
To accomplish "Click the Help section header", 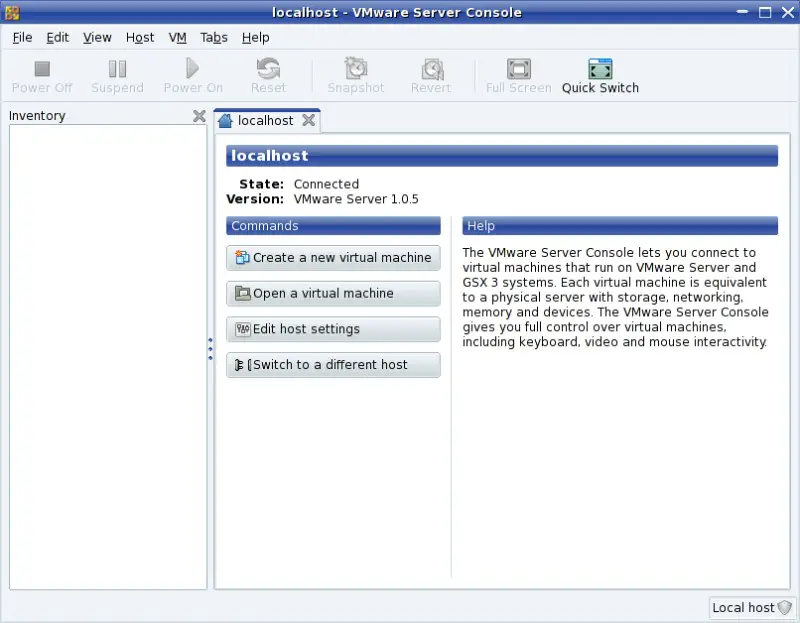I will 620,226.
